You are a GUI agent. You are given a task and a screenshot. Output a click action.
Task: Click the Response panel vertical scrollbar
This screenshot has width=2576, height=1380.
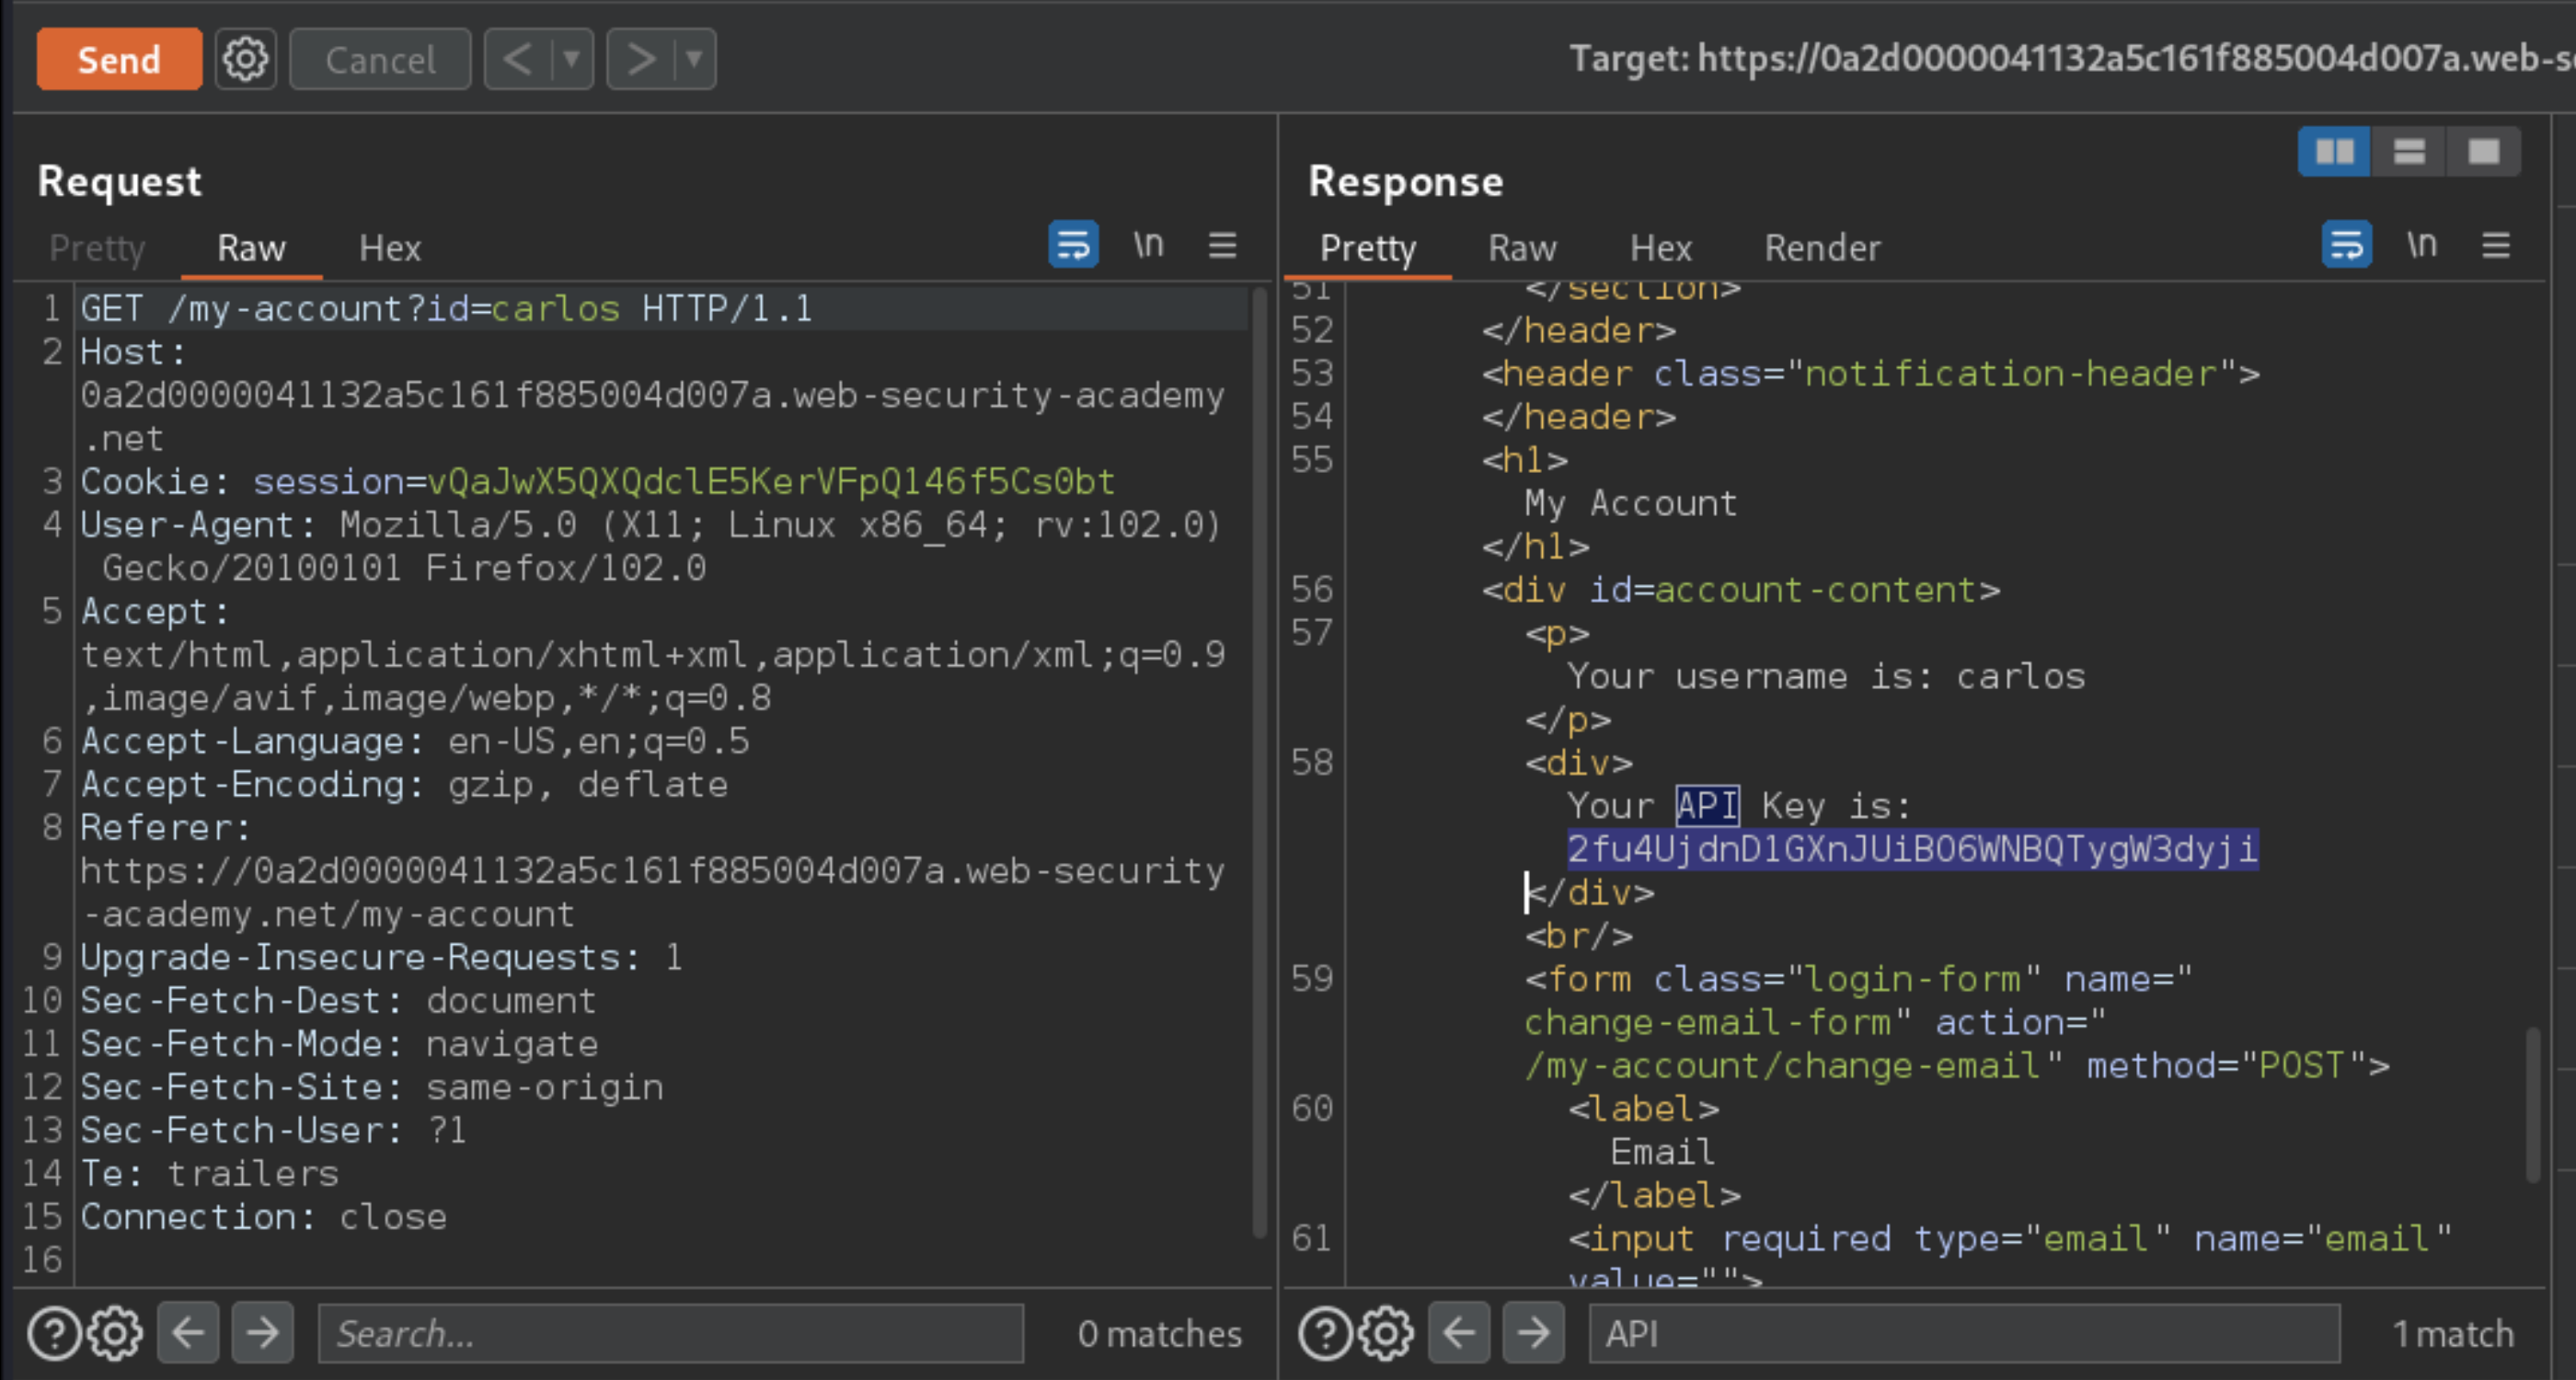click(2533, 1105)
